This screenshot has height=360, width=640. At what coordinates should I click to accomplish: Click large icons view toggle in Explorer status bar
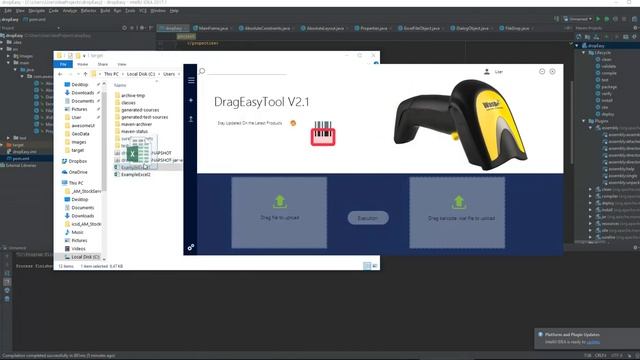pyautogui.click(x=374, y=266)
